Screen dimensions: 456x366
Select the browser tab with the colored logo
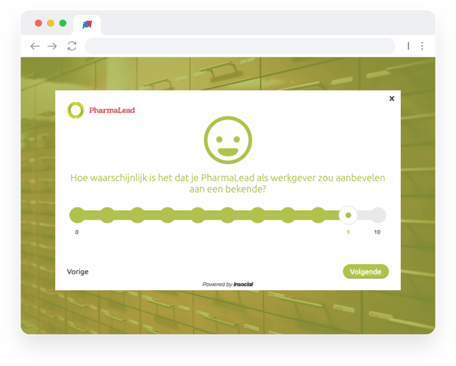[87, 25]
